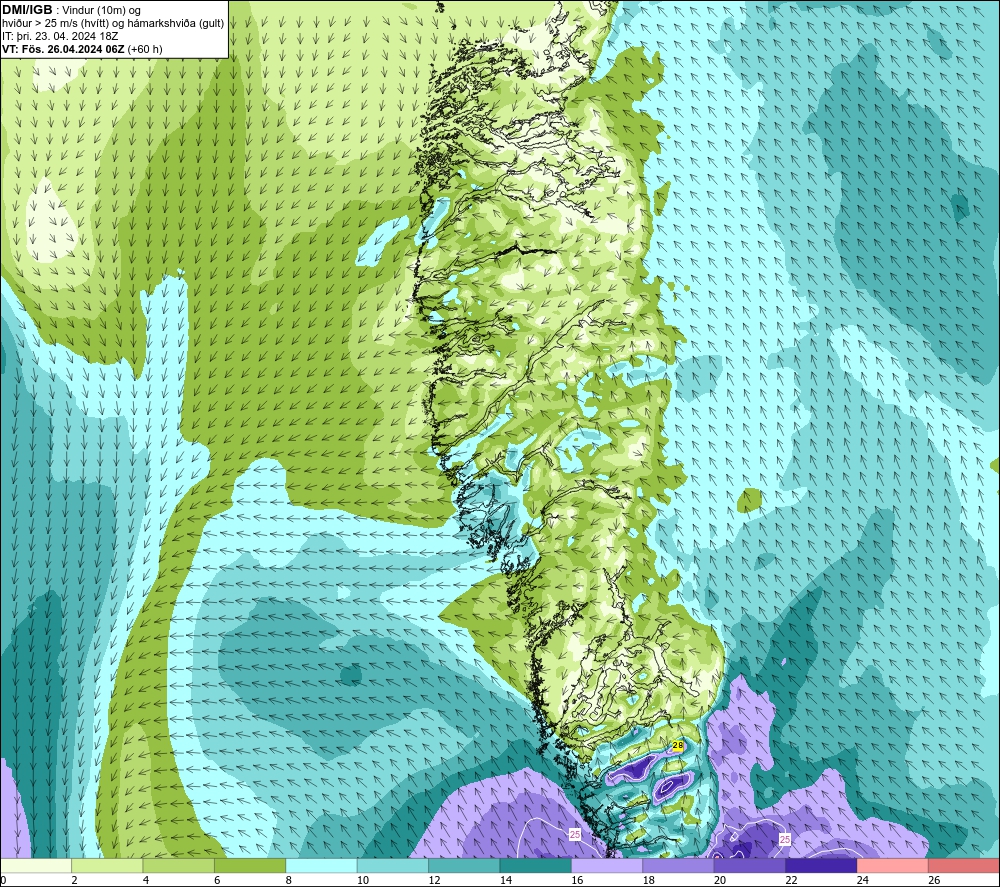Pick the teal 12–14 m/s scale swatch
The image size is (1000, 887).
tap(464, 865)
